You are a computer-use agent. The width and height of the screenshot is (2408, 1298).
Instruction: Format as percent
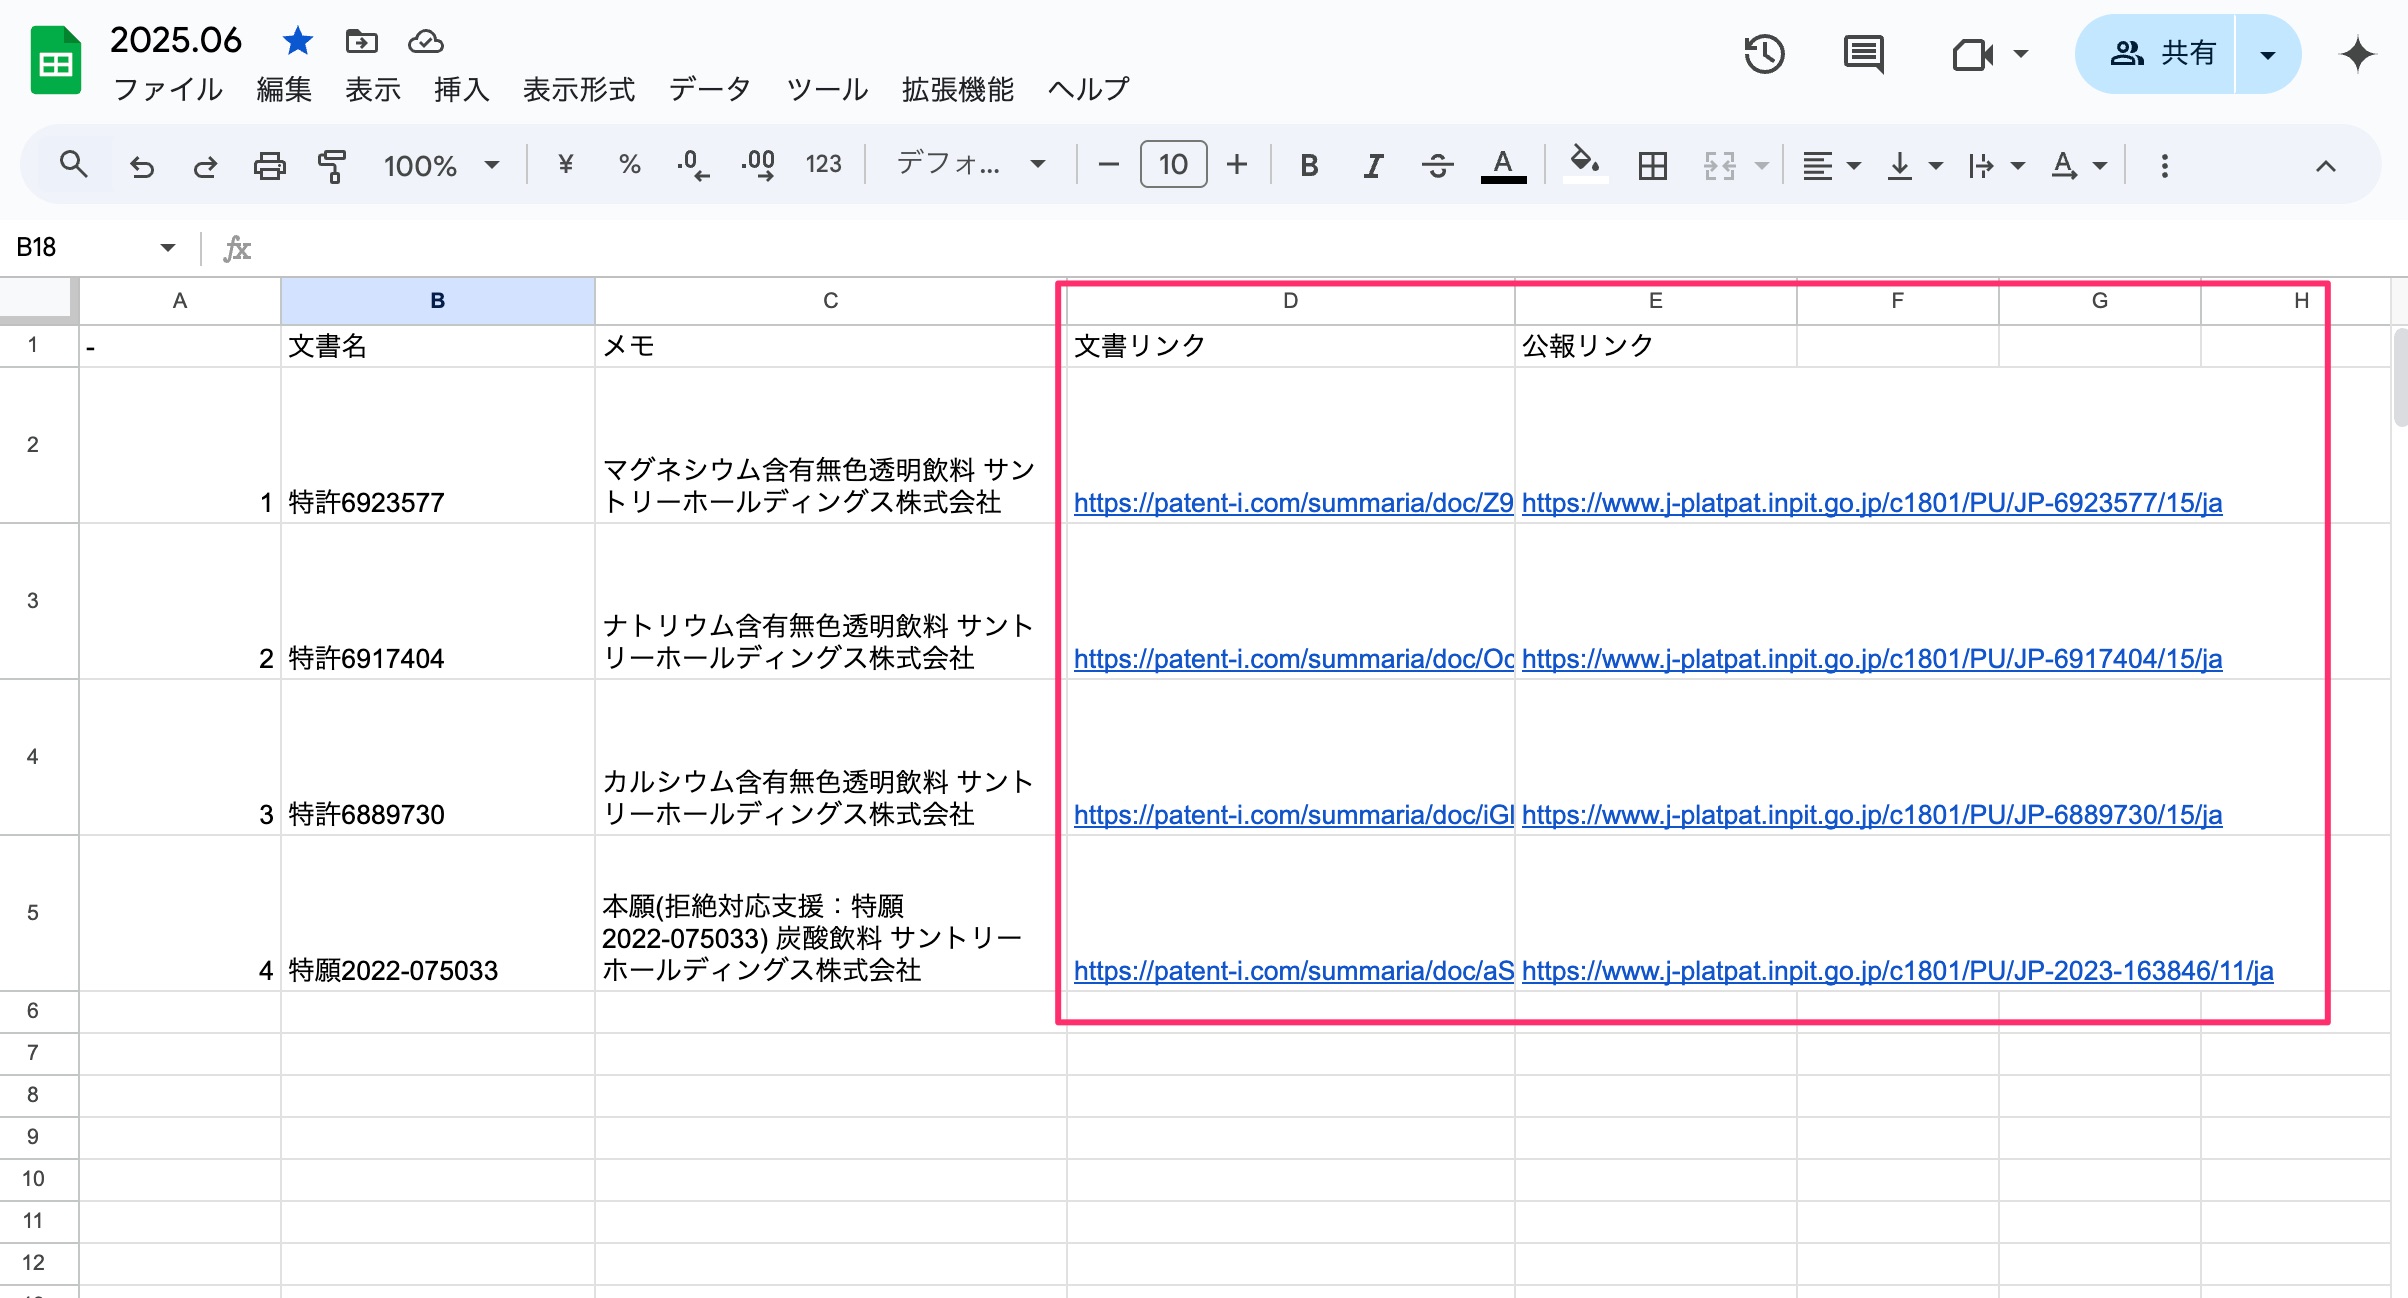coord(629,165)
